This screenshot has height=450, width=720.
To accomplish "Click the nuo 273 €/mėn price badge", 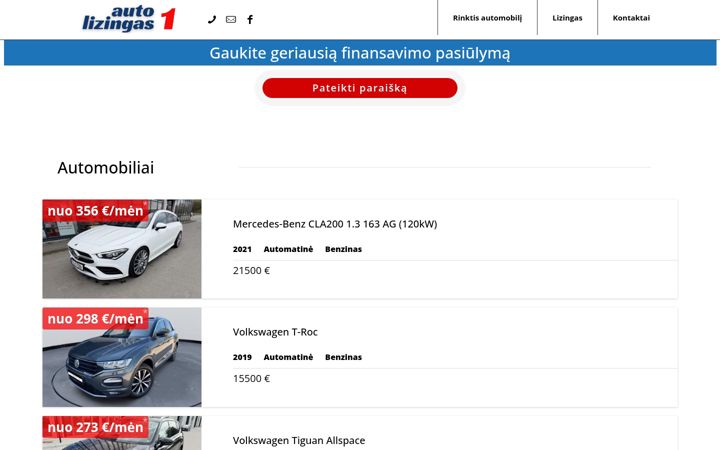I will coord(96,427).
